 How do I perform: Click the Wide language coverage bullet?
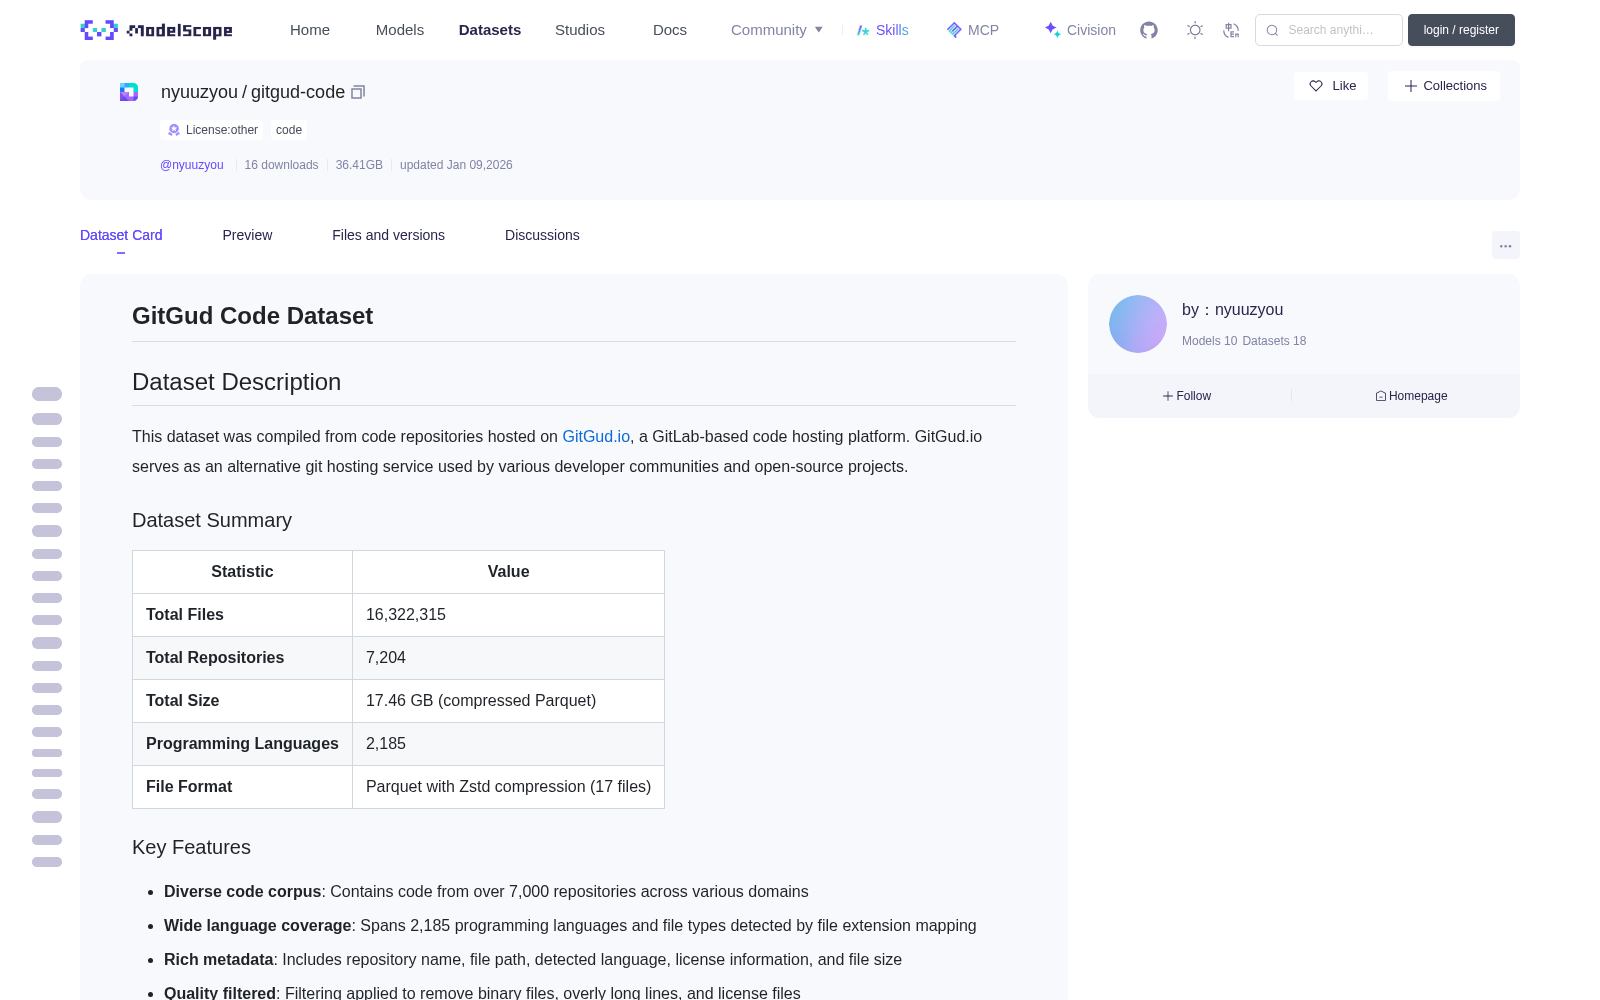570,926
